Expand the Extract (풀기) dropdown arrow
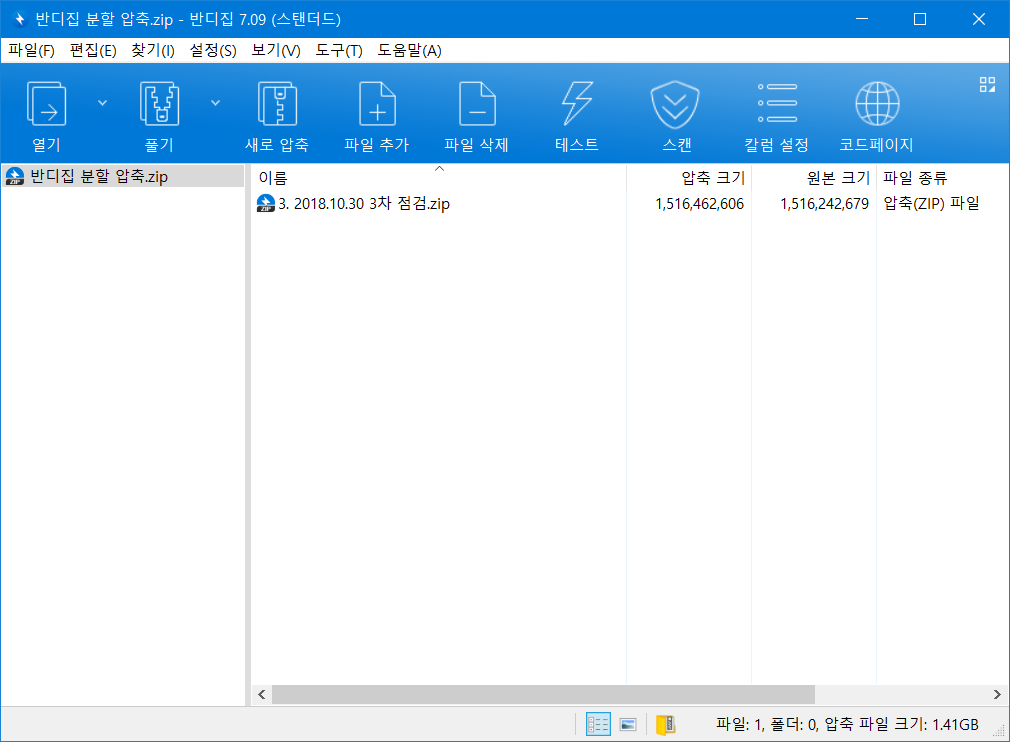The width and height of the screenshot is (1010, 742). [x=216, y=103]
